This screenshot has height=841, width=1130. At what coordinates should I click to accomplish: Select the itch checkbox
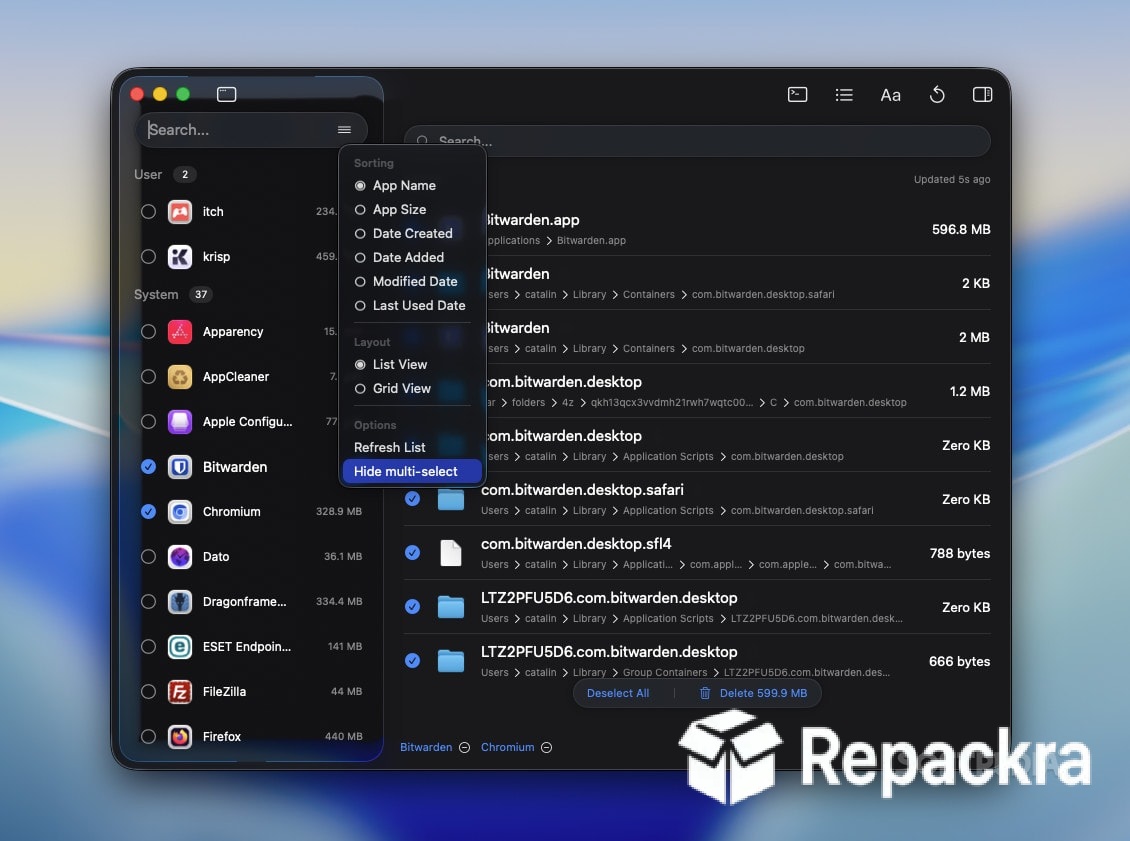(148, 212)
